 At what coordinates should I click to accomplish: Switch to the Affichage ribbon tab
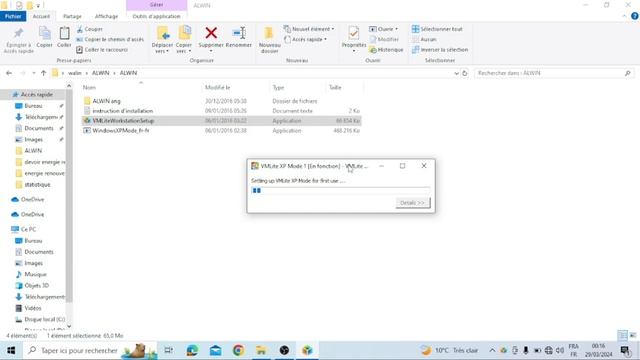[106, 16]
